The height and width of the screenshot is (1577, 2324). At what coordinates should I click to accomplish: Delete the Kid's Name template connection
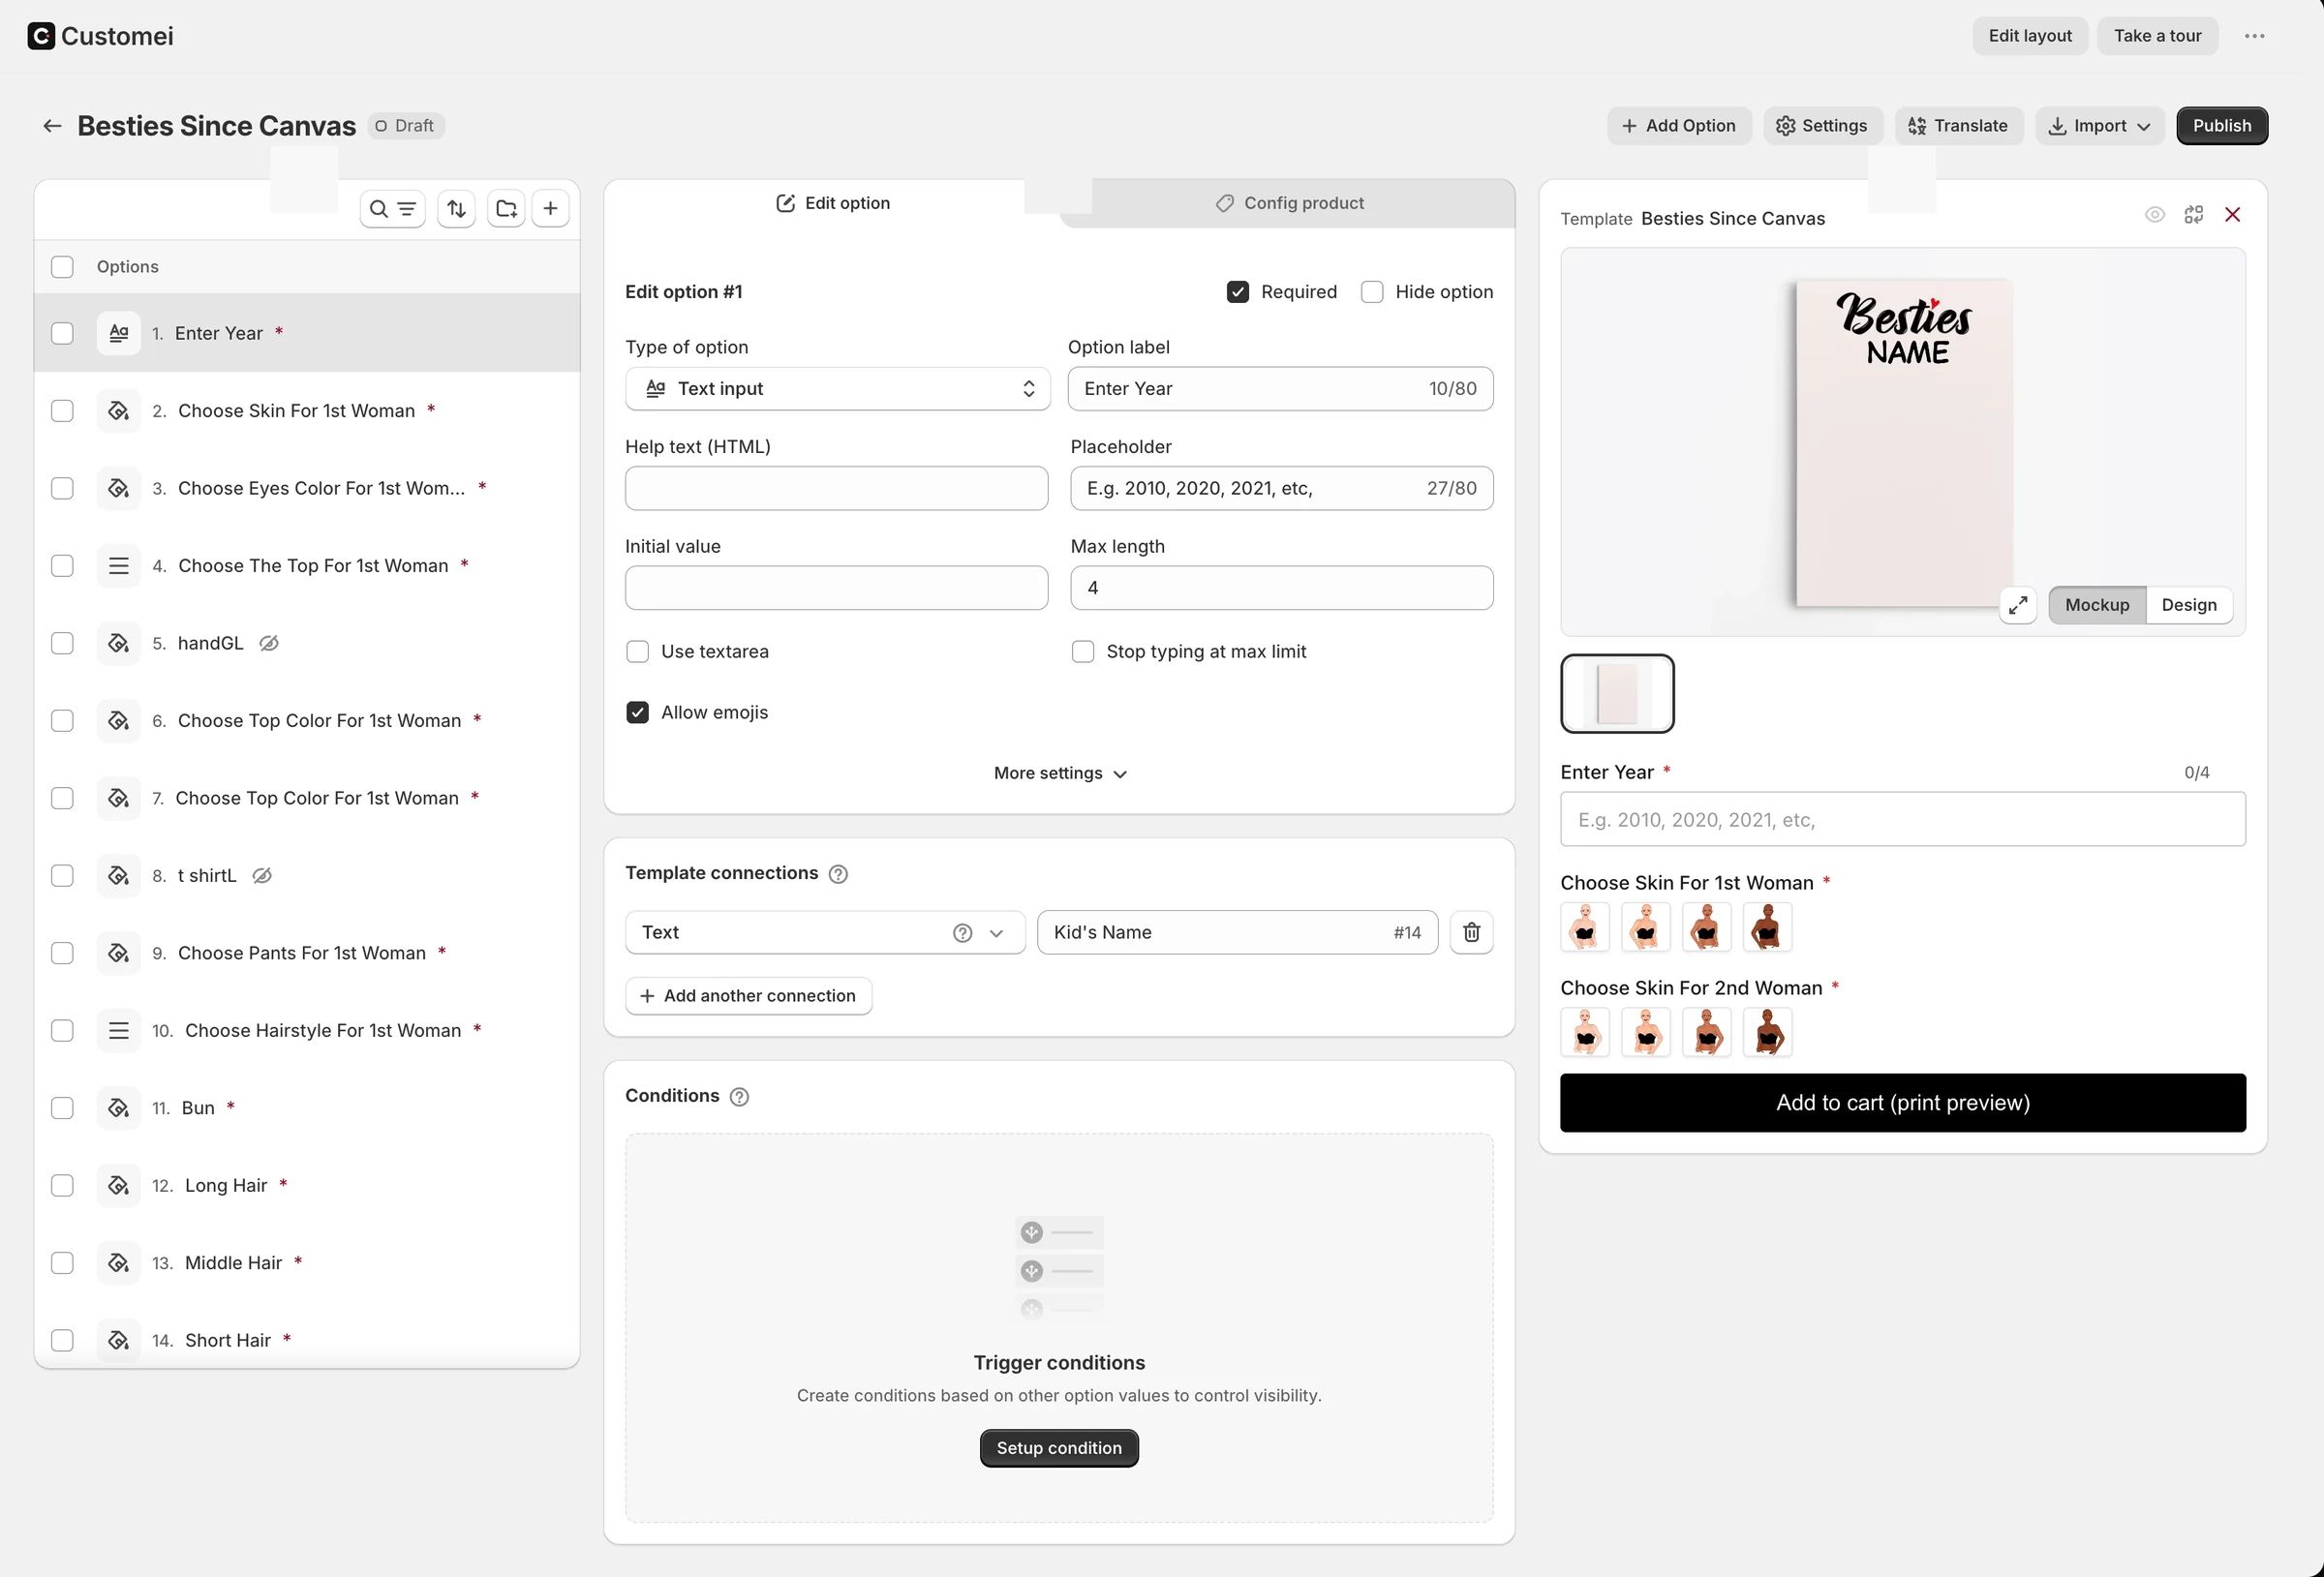pos(1471,932)
